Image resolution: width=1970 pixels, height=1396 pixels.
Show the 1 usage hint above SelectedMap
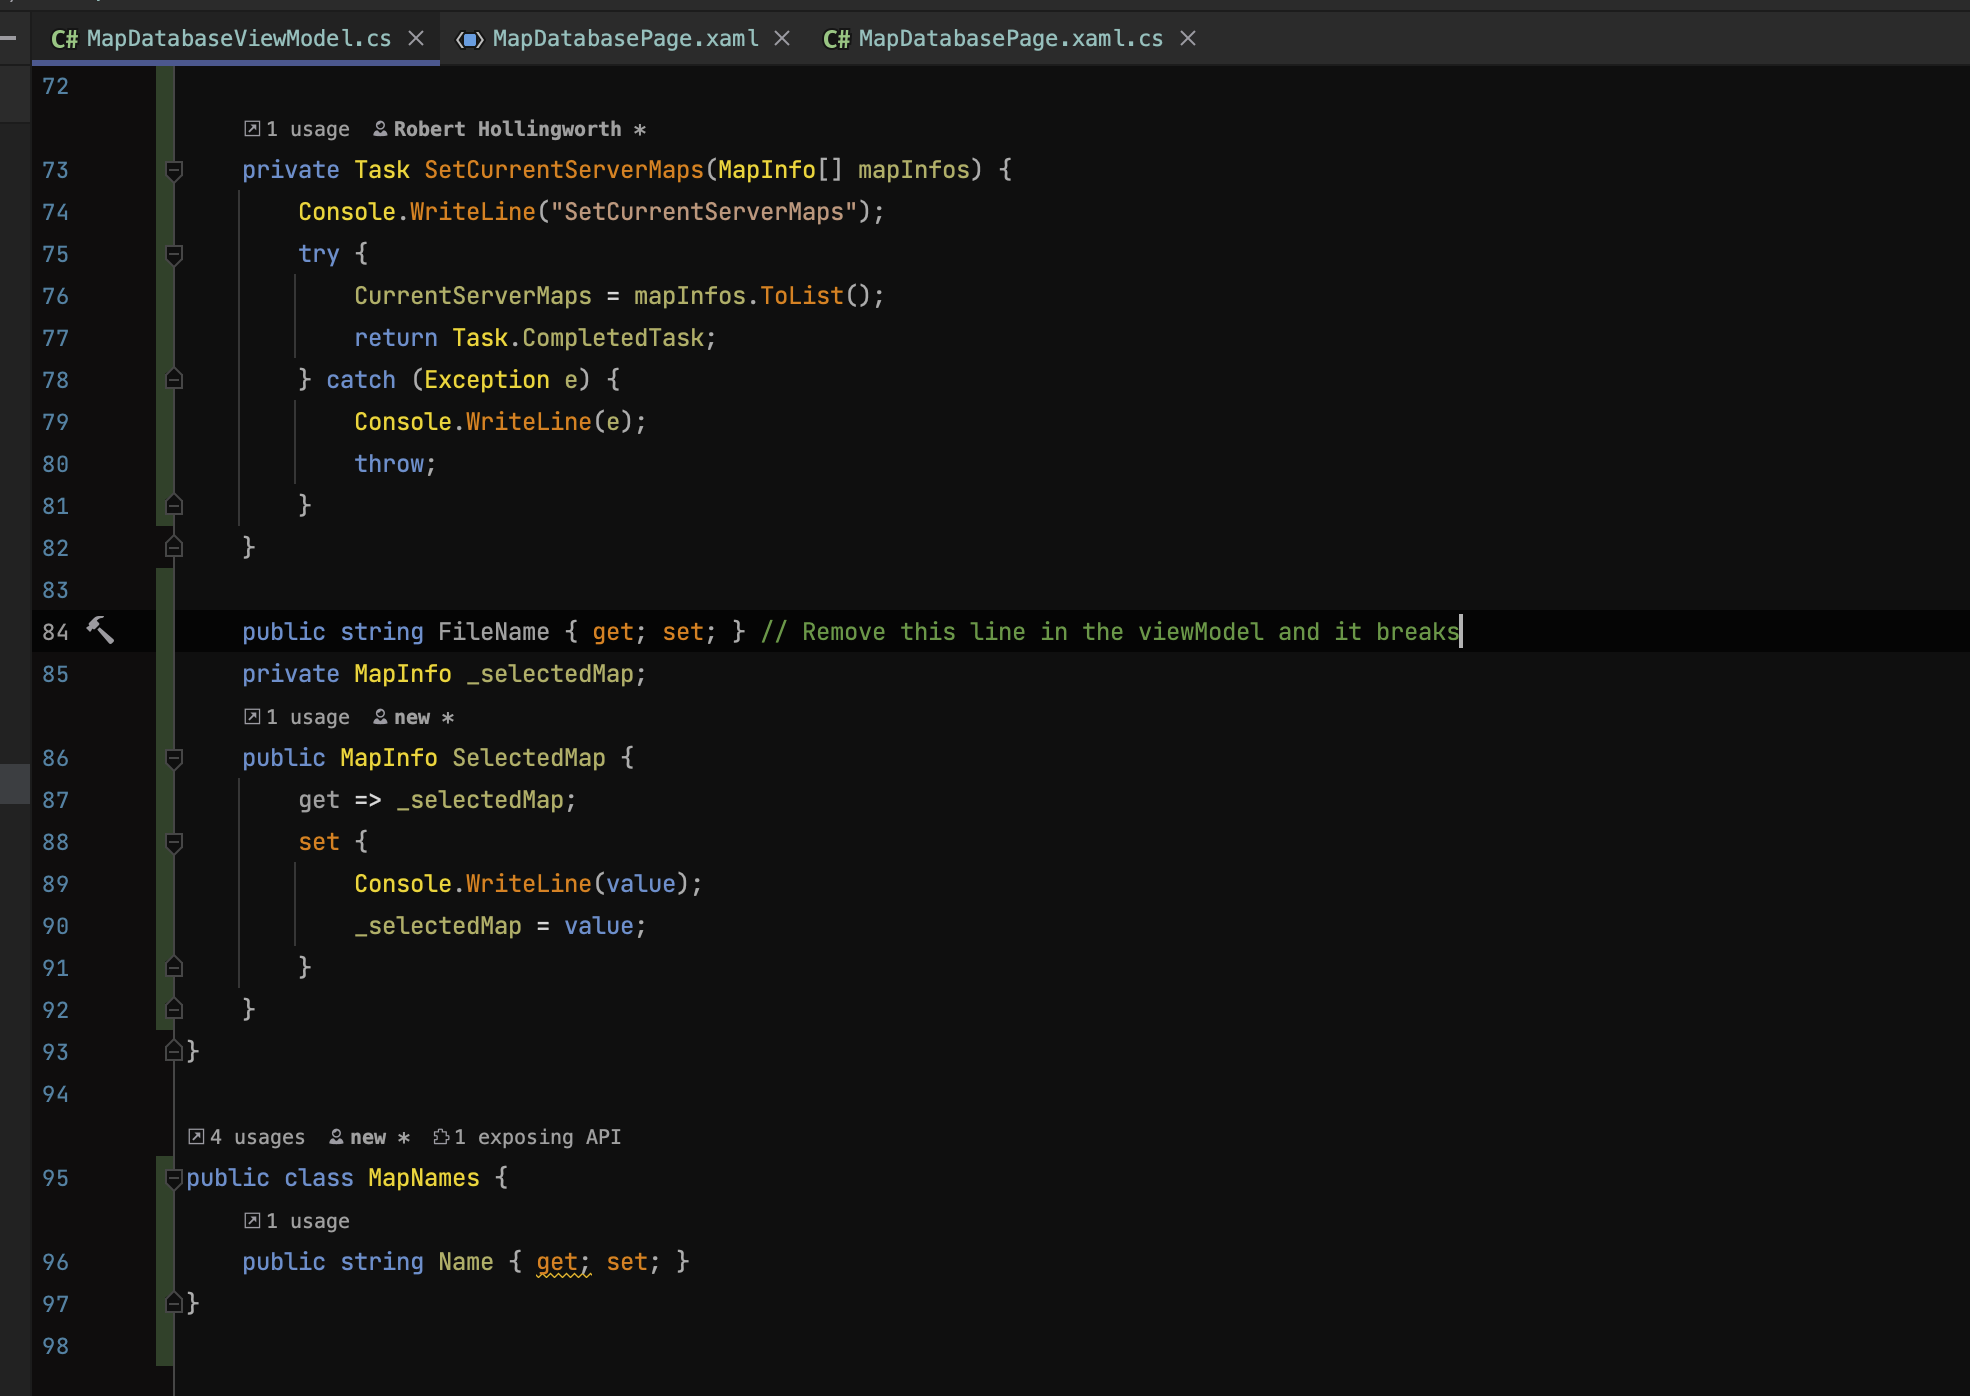[297, 717]
